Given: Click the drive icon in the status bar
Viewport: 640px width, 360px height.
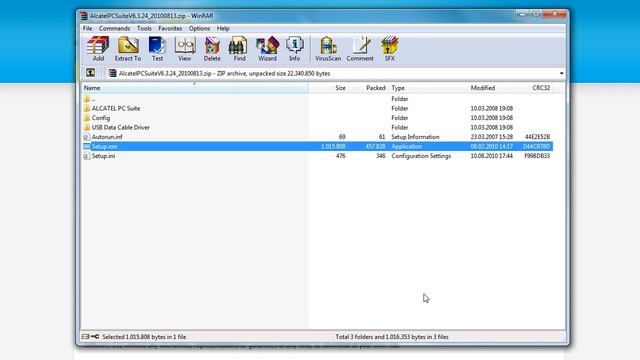Looking at the screenshot, I should pyautogui.click(x=85, y=337).
